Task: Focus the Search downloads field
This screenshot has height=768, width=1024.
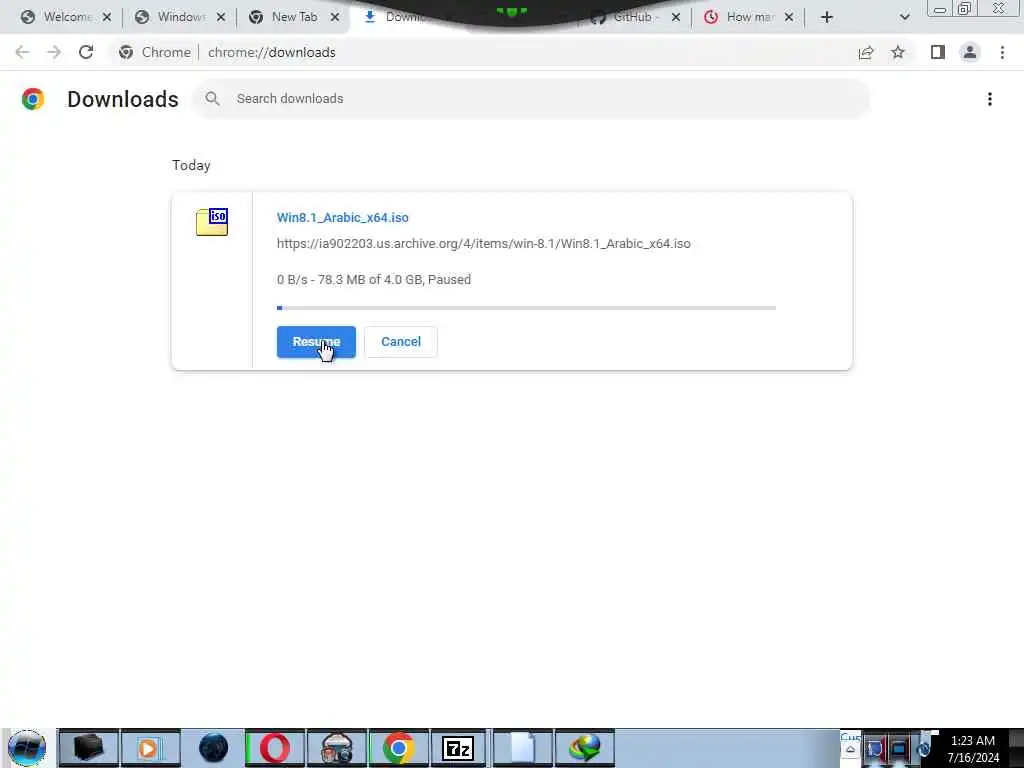Action: tap(531, 99)
